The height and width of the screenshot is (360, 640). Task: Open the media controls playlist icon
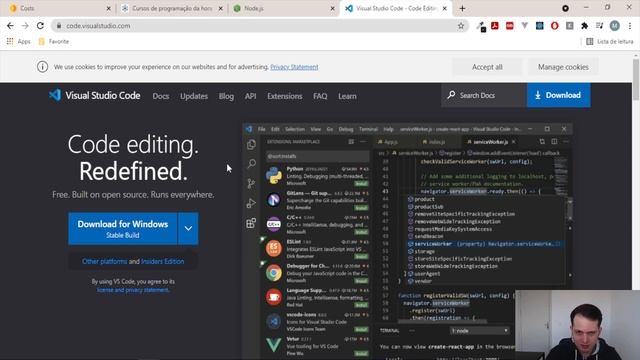pos(599,26)
